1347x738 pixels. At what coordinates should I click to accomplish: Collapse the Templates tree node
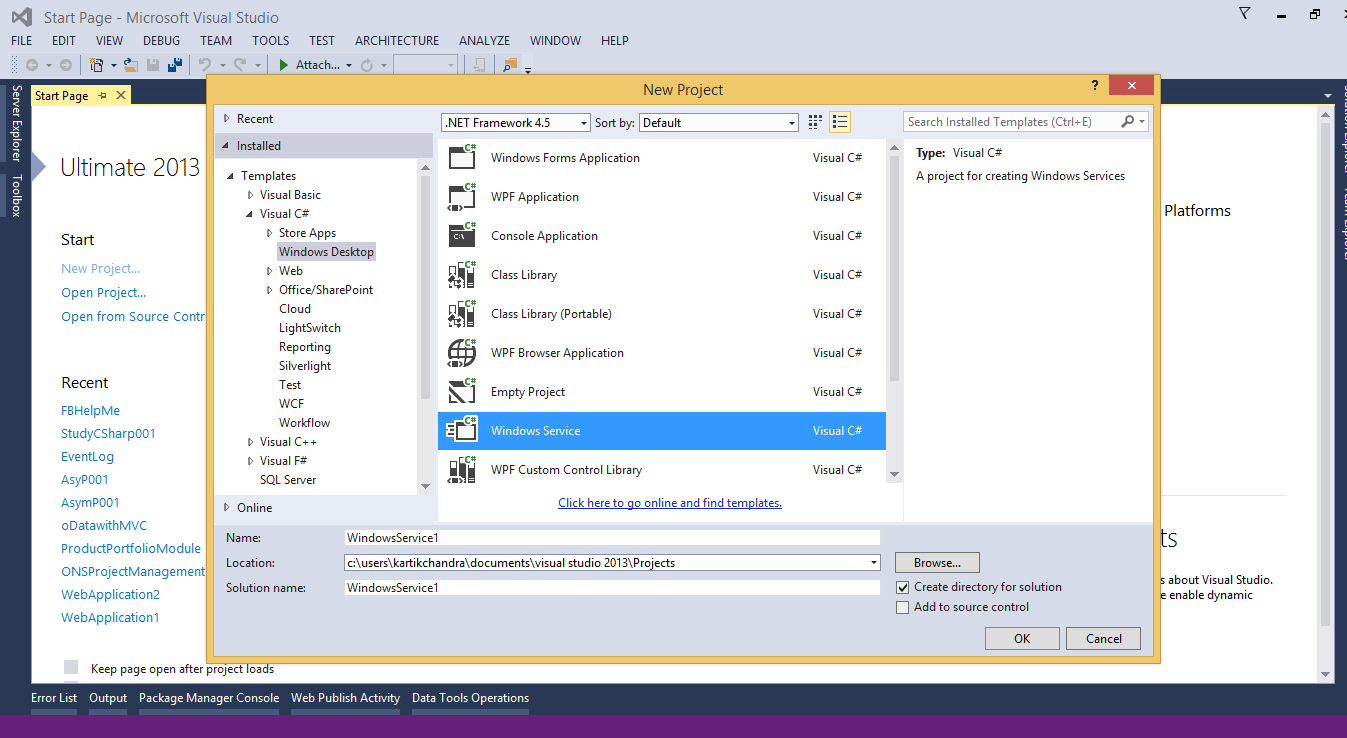tap(231, 176)
